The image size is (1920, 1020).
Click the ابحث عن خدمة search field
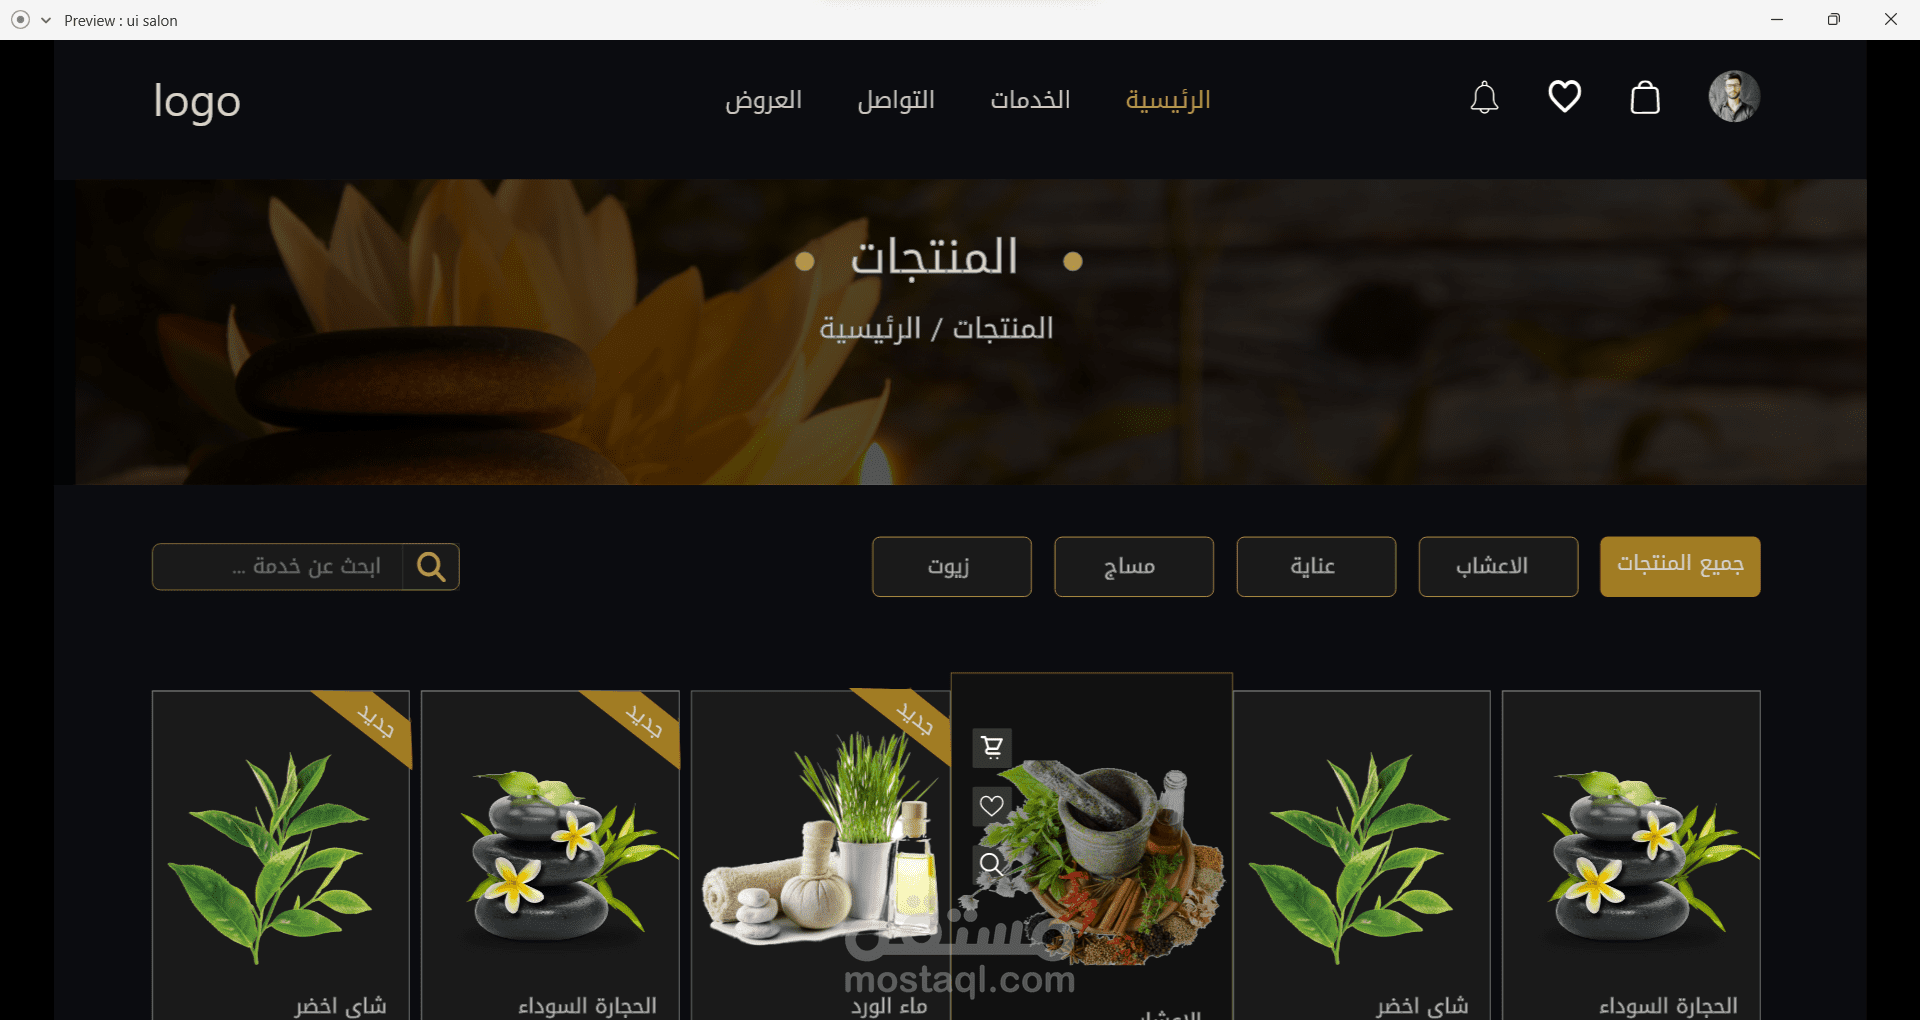[278, 567]
